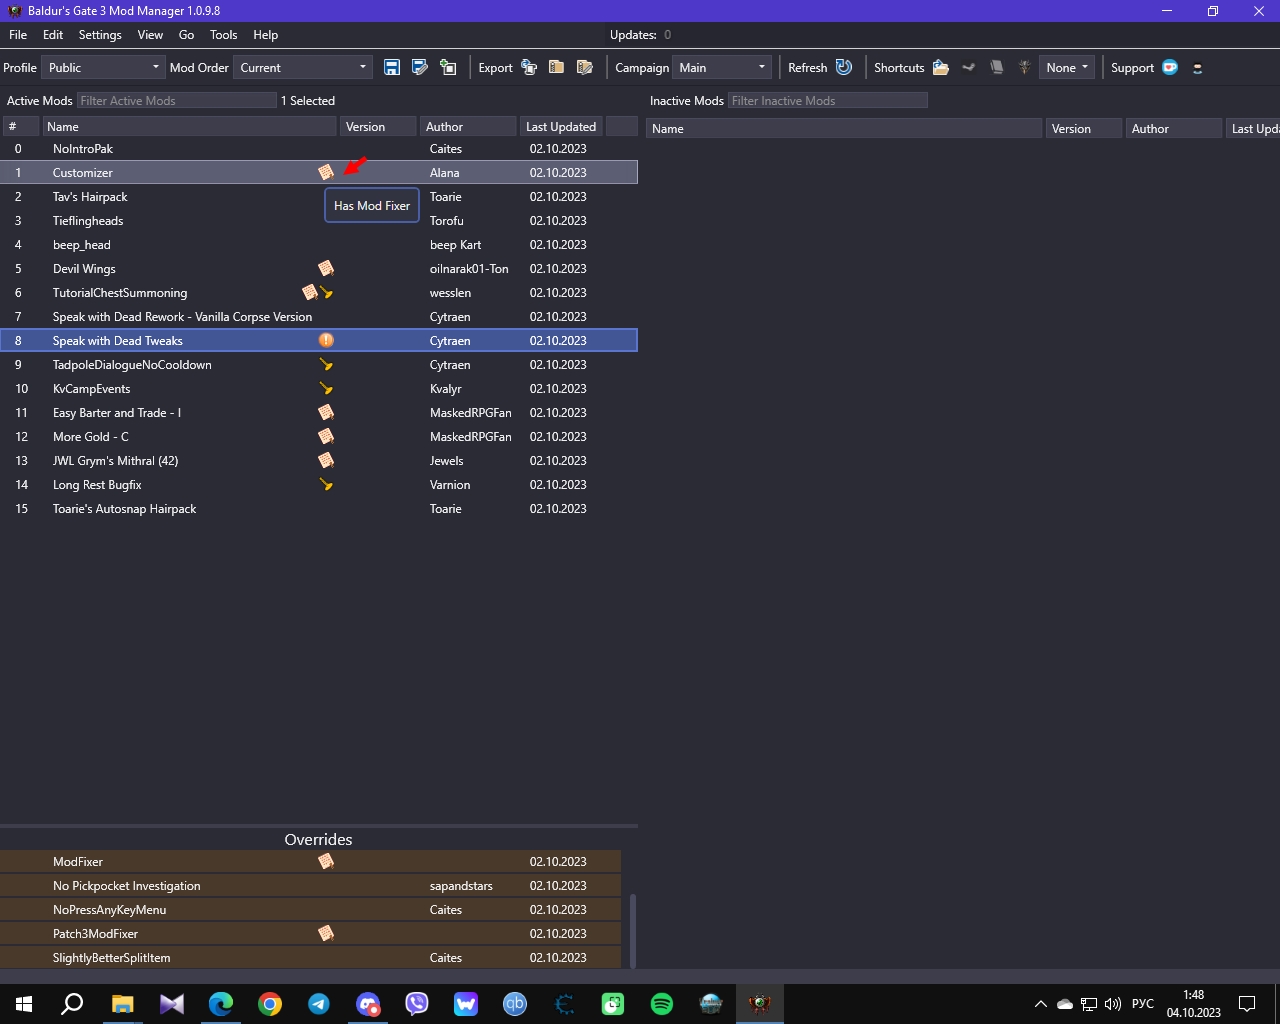Click the blue Refresh circular arrow icon
Screen dimensions: 1280x1024
tap(844, 67)
